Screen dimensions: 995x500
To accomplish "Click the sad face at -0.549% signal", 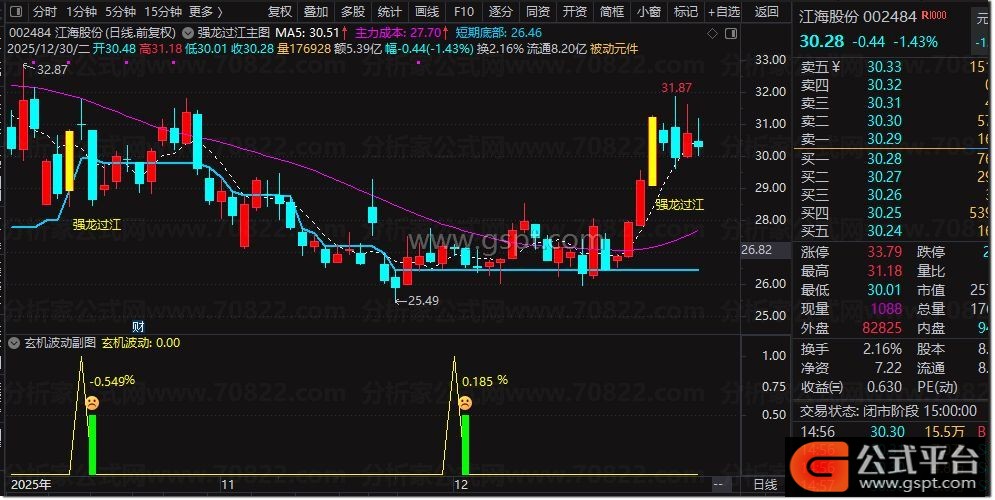I will point(91,402).
